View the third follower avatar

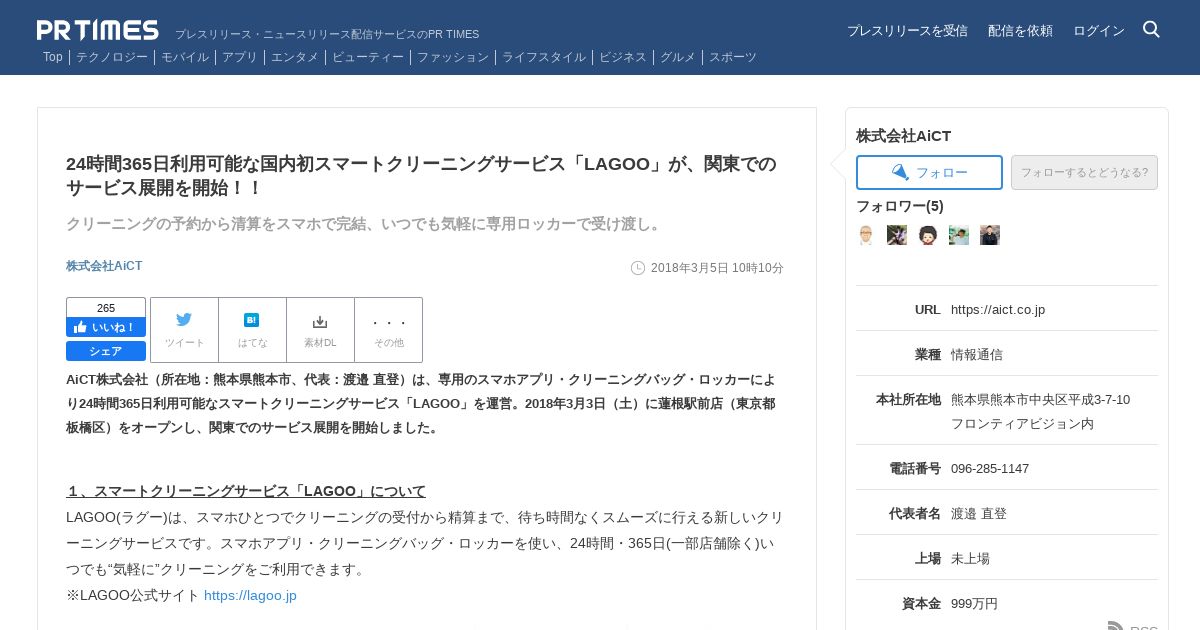pos(928,235)
